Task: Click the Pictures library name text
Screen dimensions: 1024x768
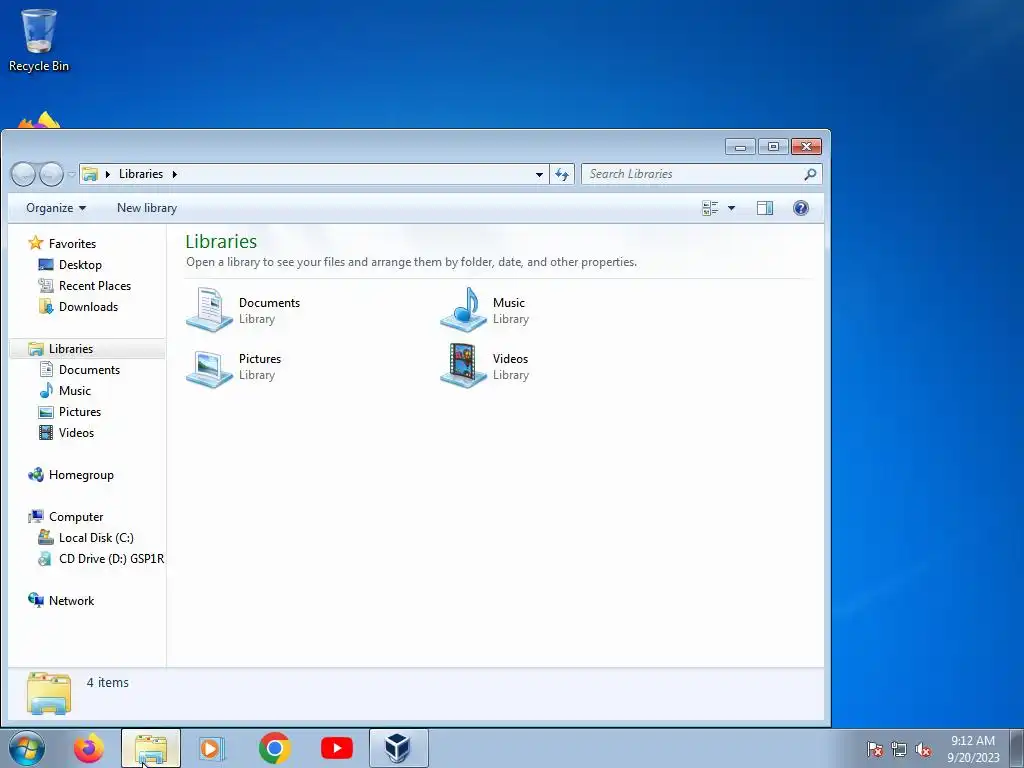Action: 260,359
